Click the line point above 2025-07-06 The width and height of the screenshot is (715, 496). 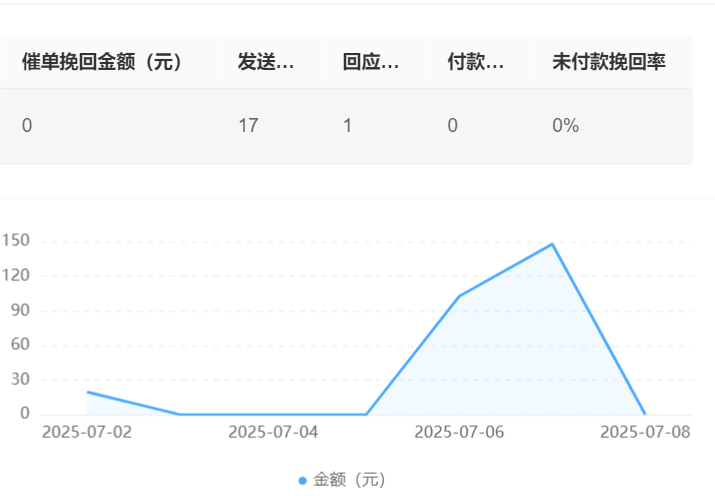pyautogui.click(x=459, y=296)
